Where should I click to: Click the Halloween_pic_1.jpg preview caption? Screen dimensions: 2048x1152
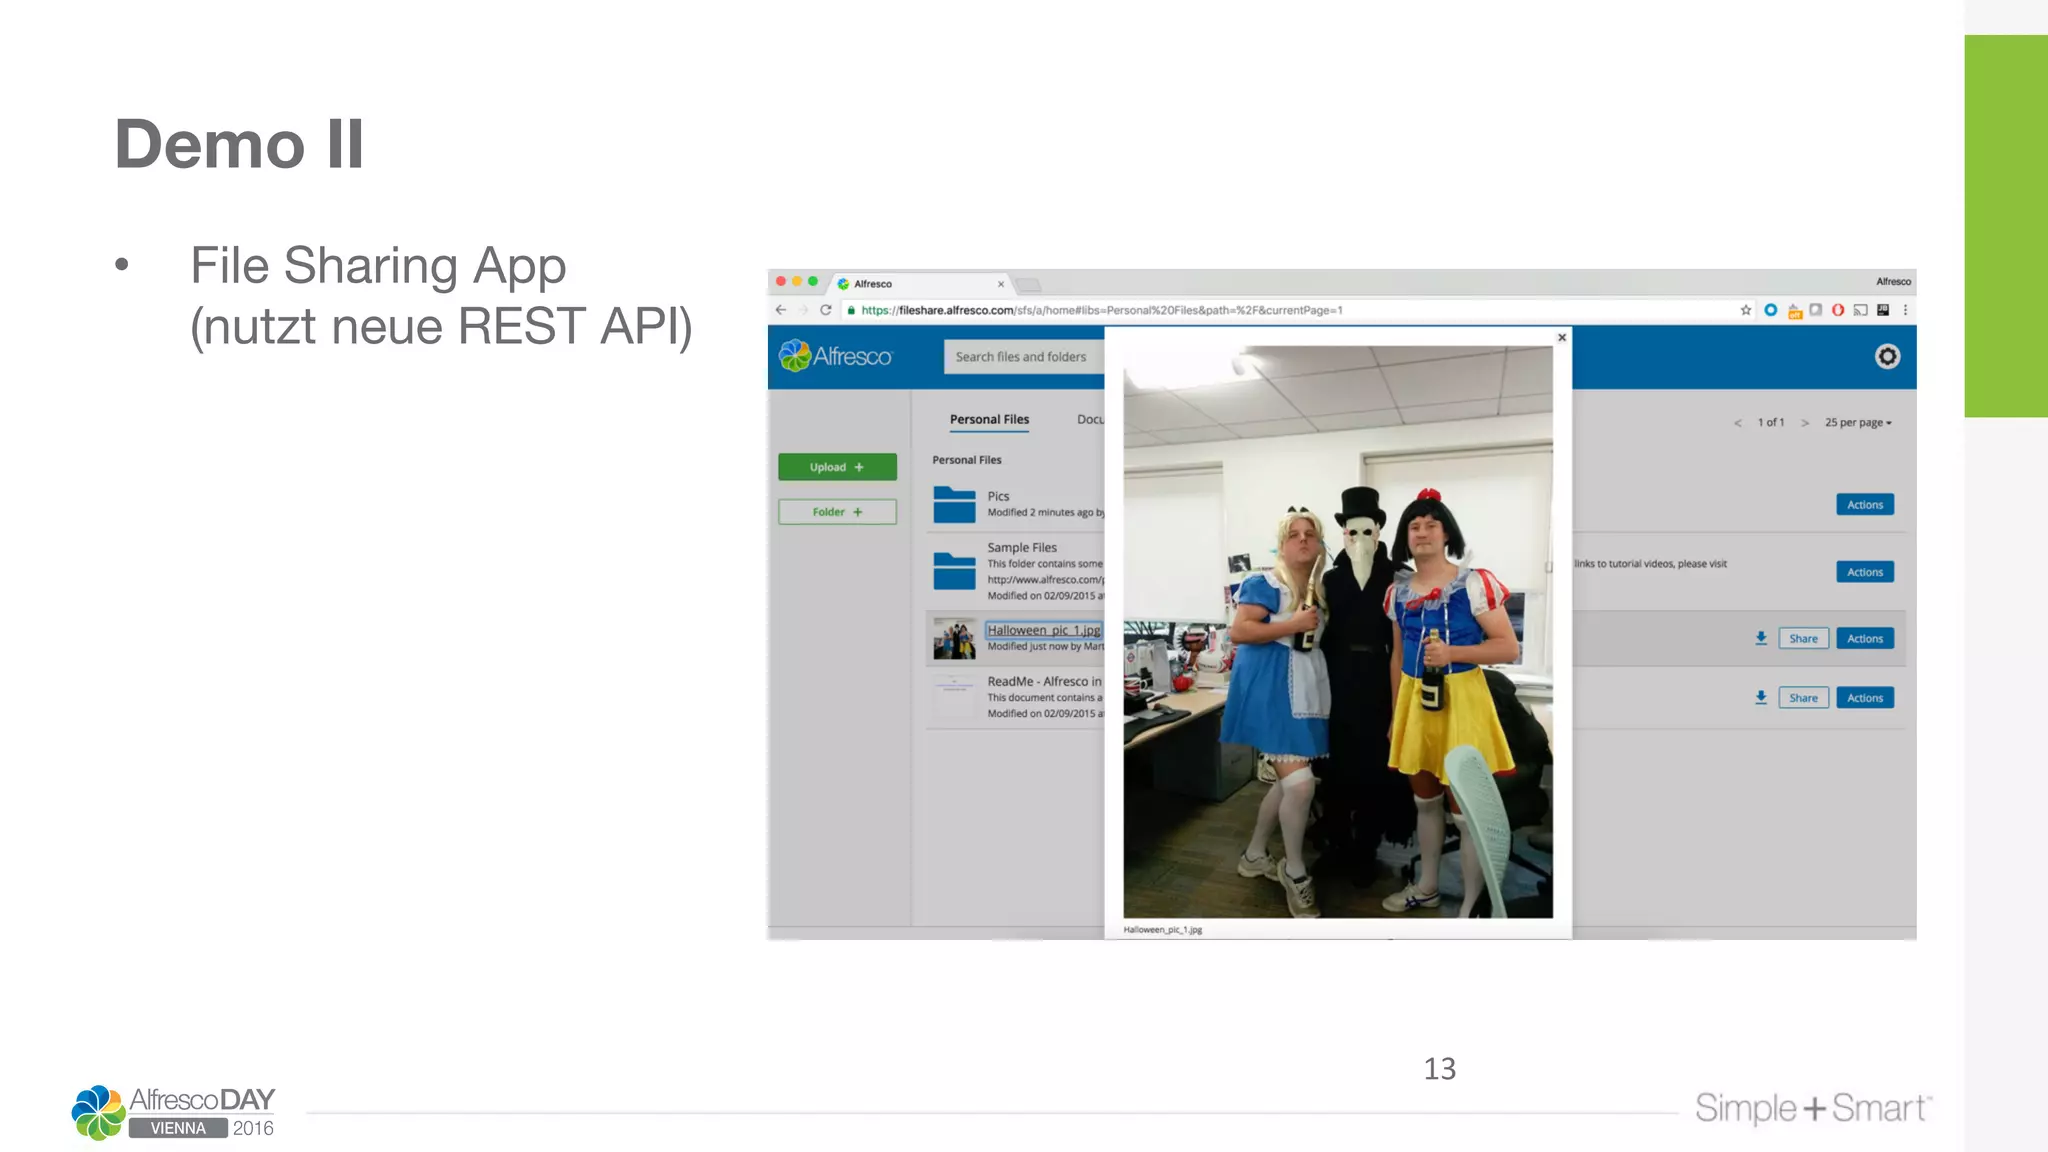click(1162, 930)
